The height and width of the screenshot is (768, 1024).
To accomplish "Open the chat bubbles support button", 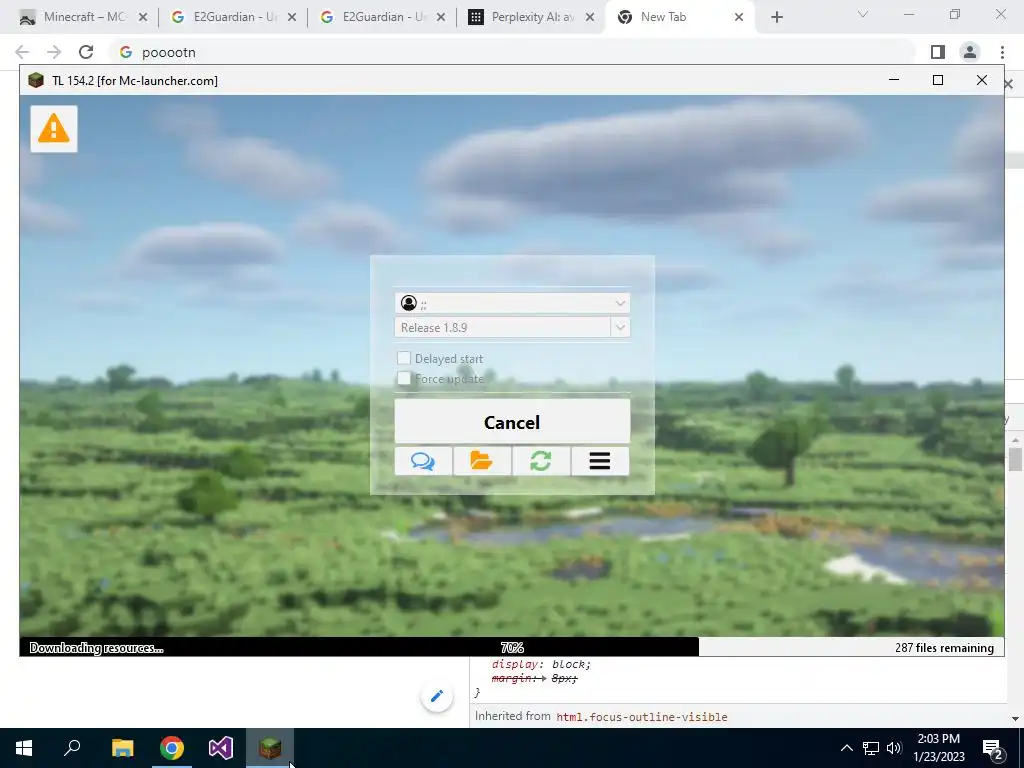I will click(x=423, y=461).
